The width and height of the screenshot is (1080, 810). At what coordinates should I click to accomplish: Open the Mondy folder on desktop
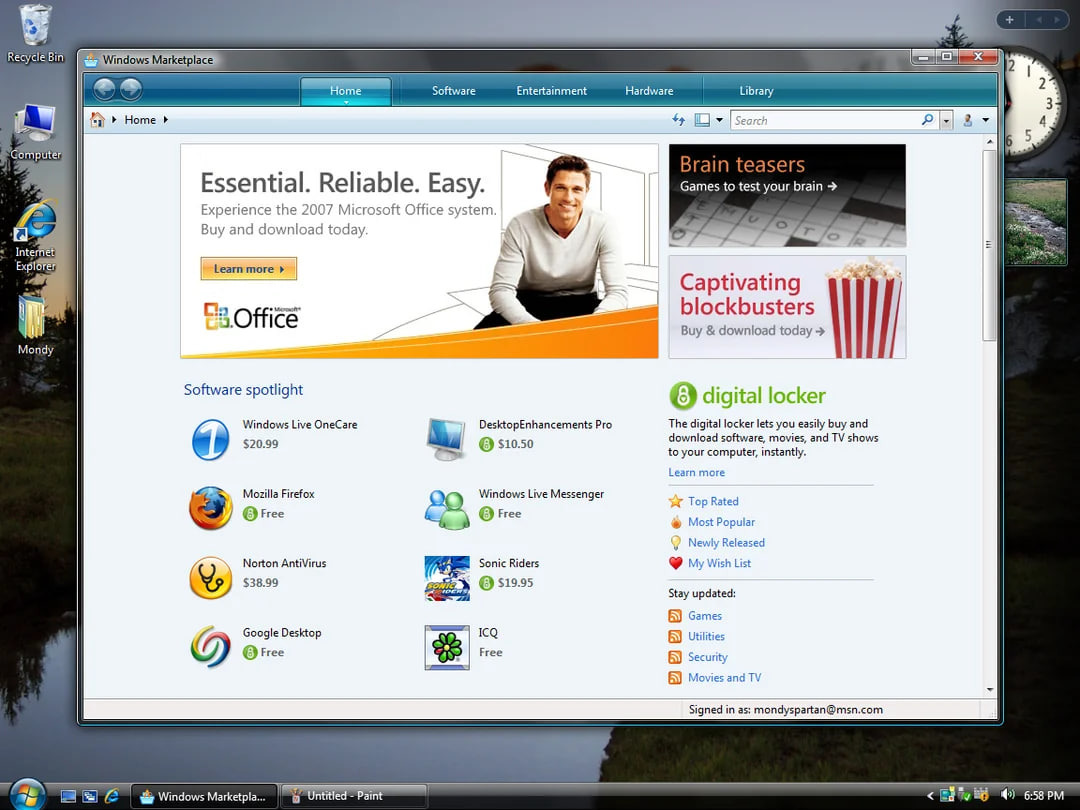point(34,326)
